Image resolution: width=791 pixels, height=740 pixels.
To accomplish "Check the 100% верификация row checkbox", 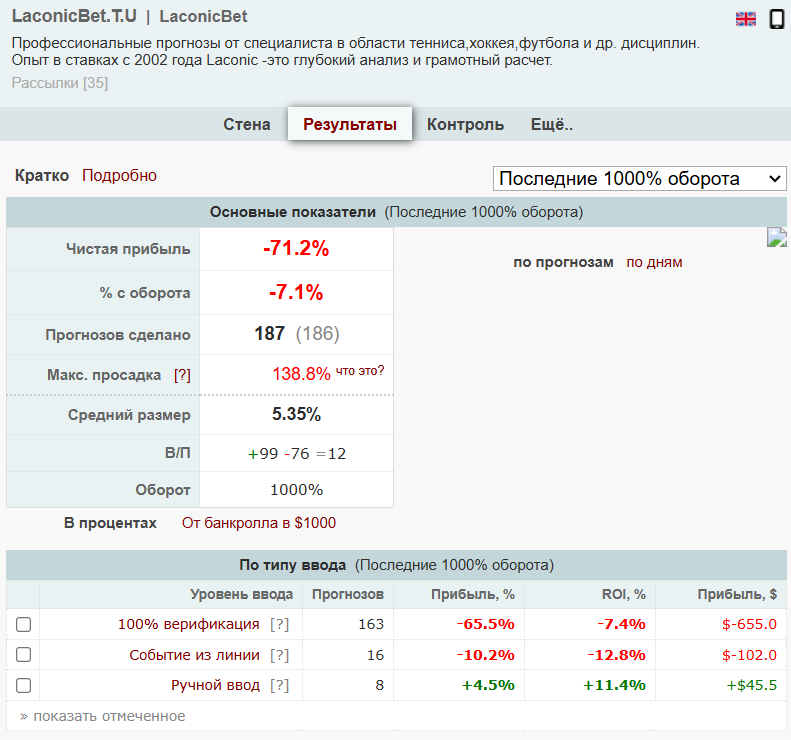I will coord(24,624).
